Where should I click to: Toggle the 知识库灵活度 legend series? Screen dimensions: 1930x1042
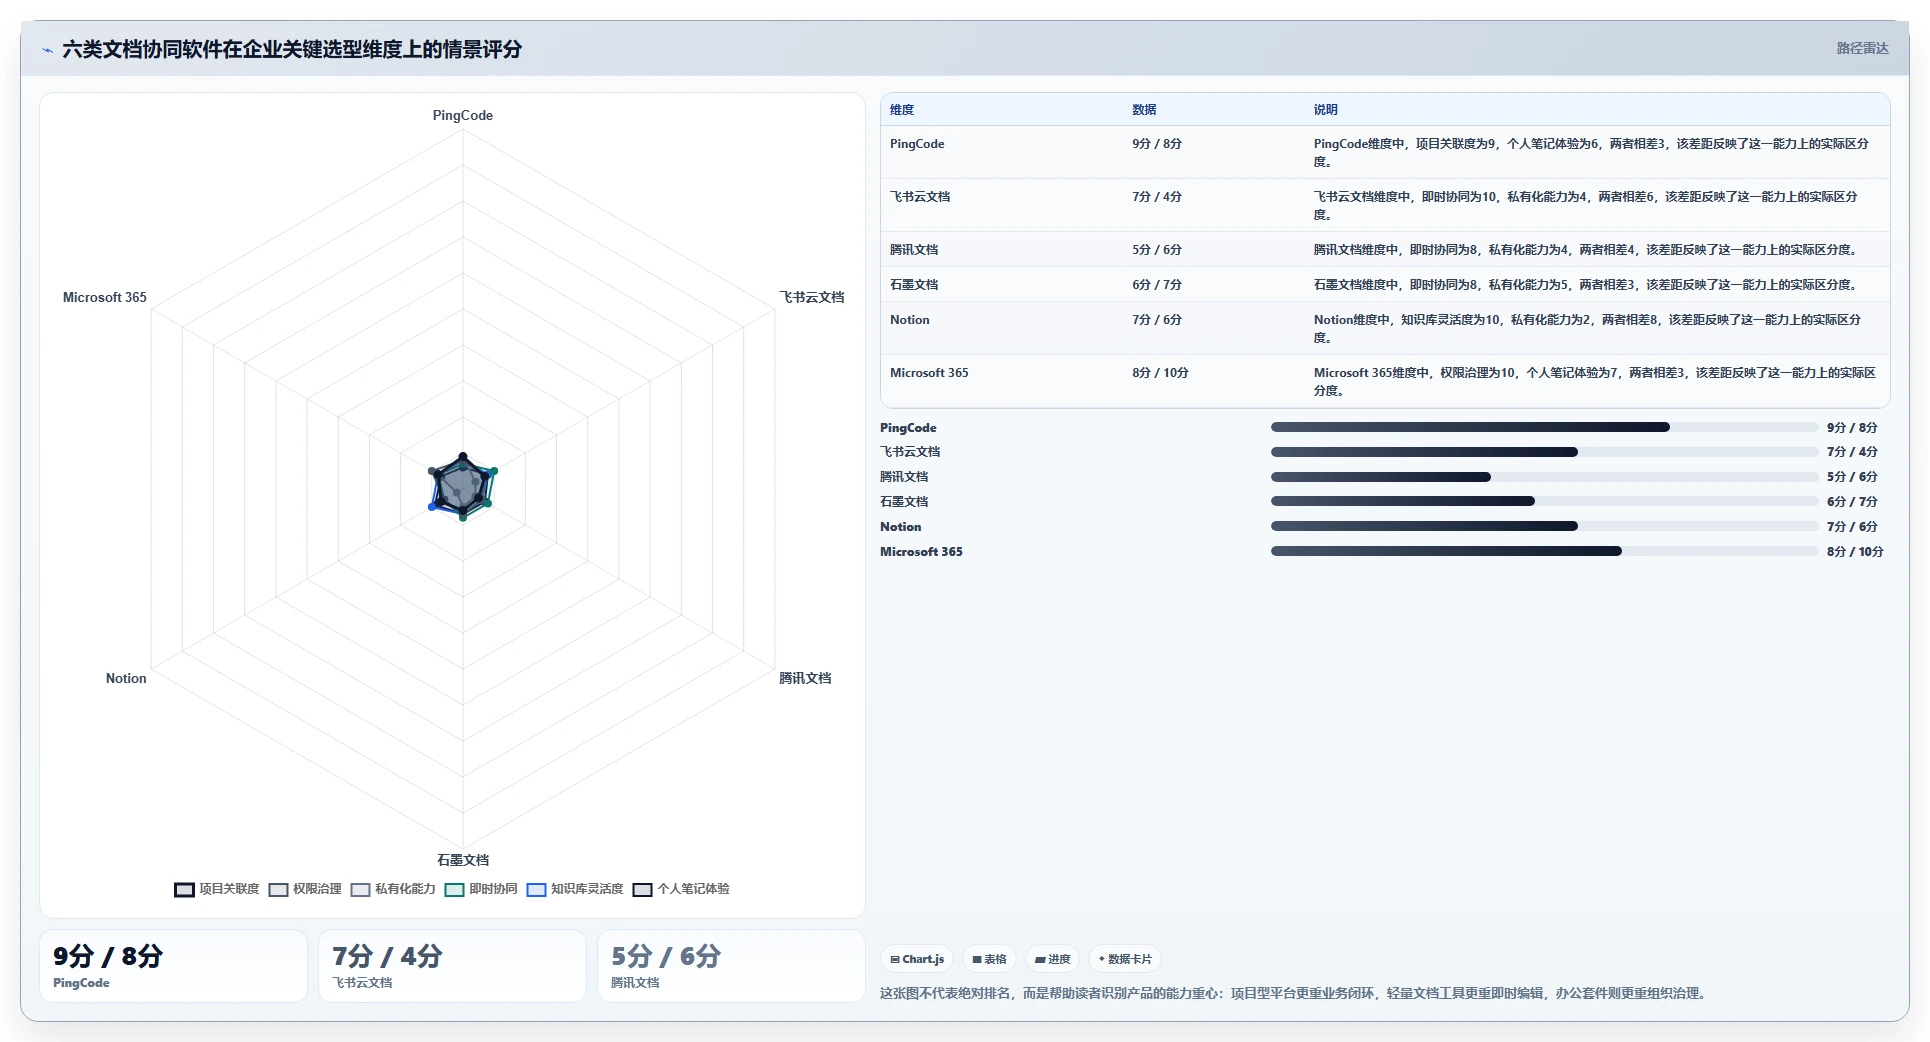pos(575,889)
